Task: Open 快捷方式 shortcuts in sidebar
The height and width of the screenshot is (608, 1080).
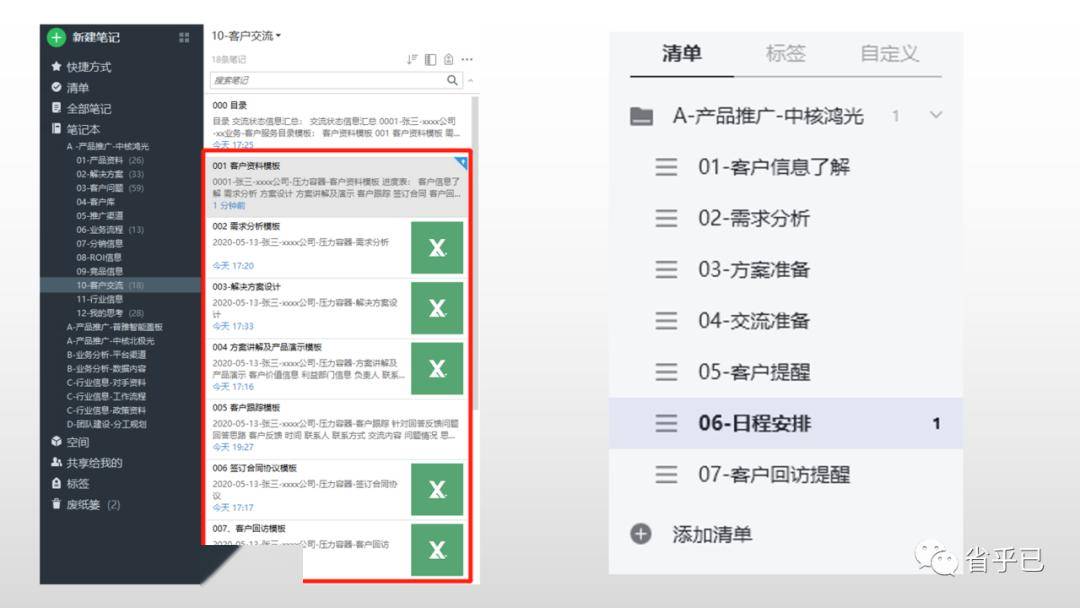Action: [x=81, y=67]
